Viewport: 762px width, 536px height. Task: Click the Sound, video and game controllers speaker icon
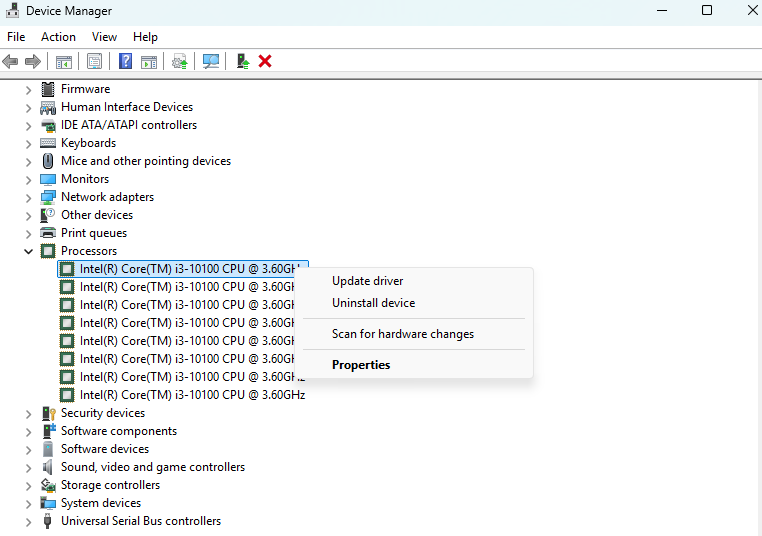tap(48, 467)
